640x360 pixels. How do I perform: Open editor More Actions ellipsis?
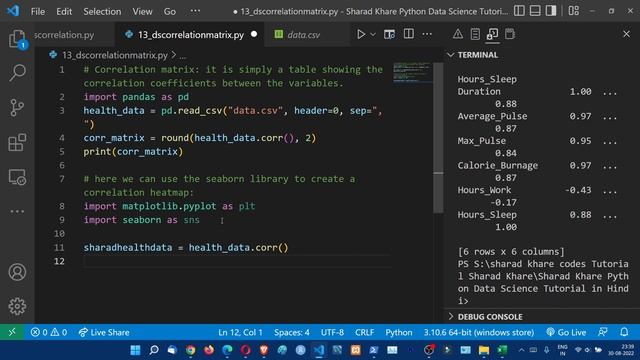coord(427,34)
